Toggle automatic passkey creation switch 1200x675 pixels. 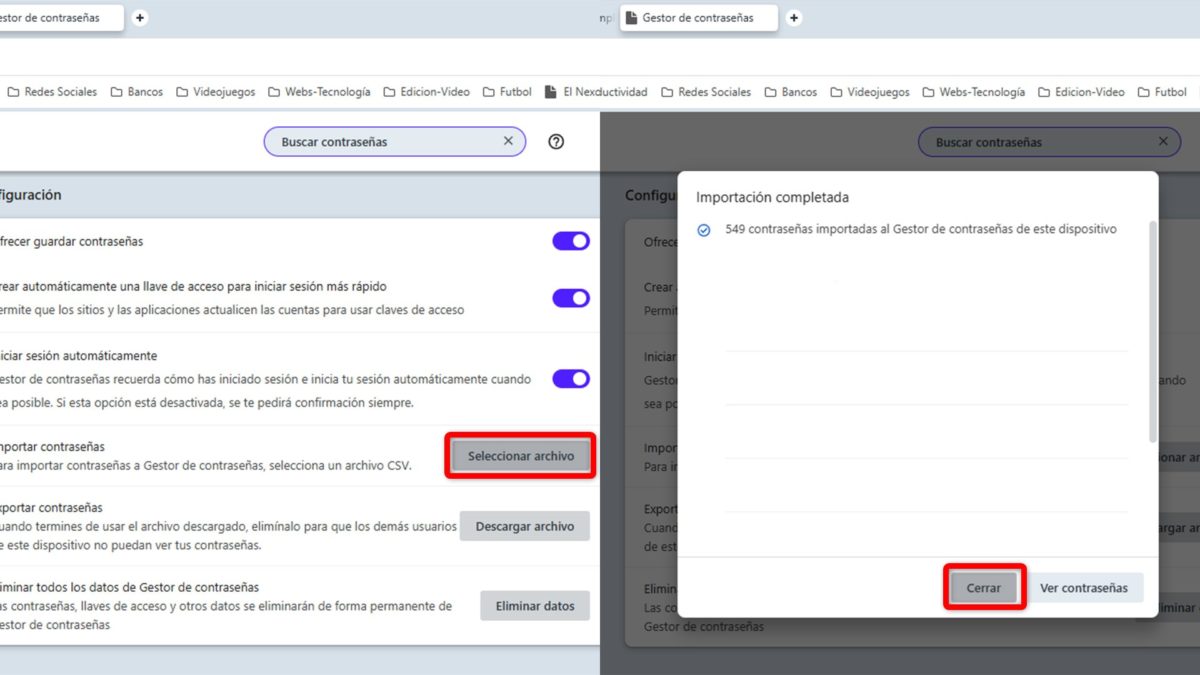[571, 298]
